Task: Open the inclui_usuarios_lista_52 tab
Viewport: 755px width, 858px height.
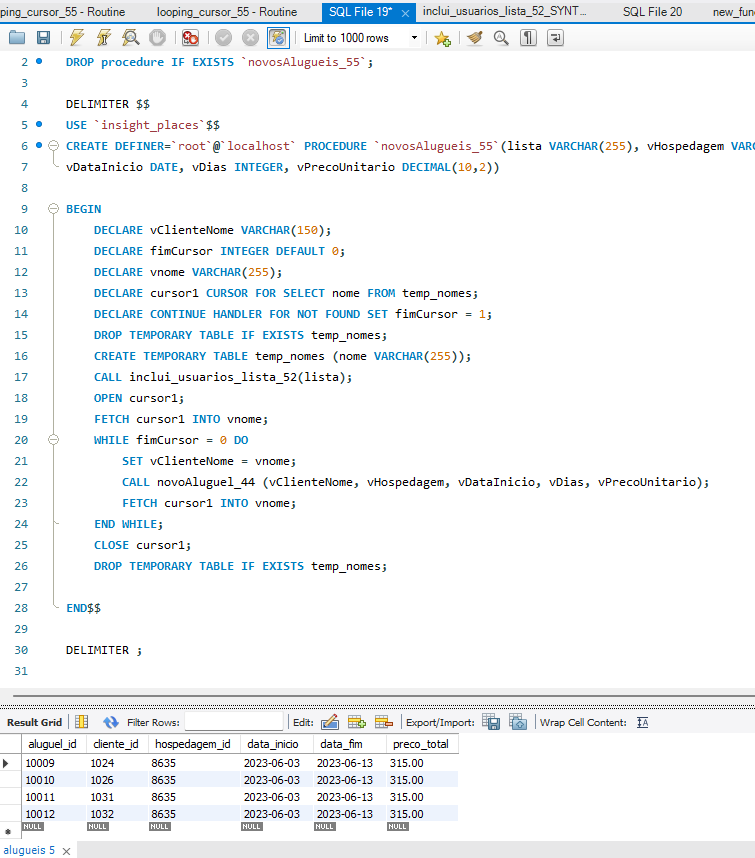Action: point(503,11)
